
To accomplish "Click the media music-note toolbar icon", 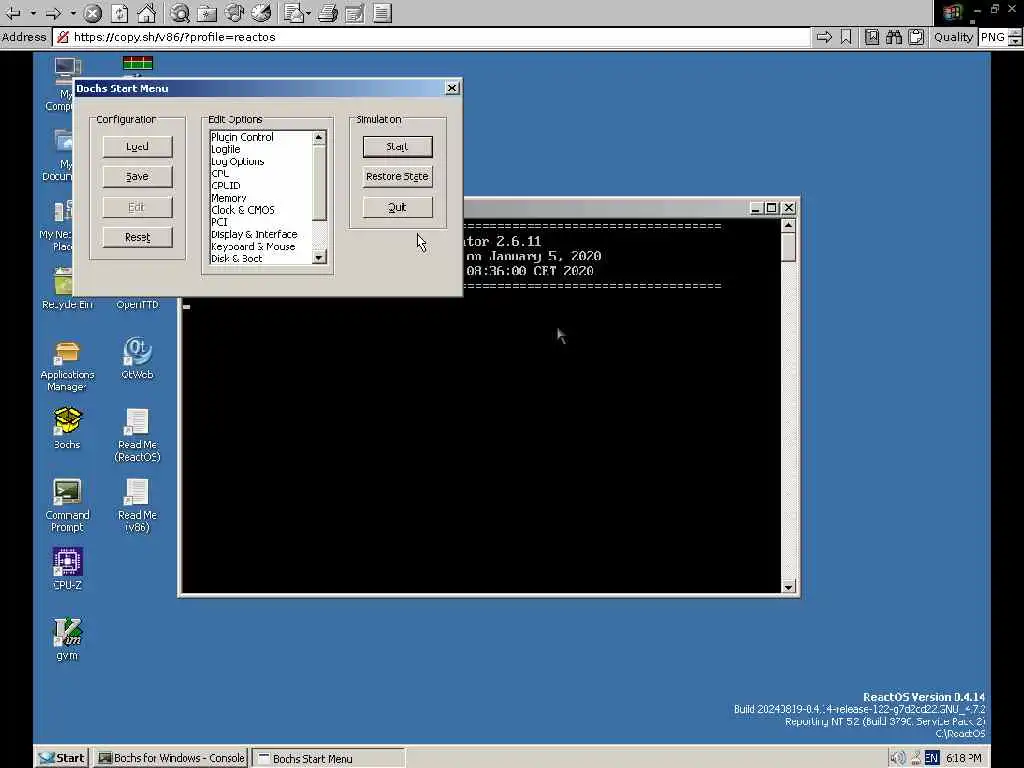I will point(234,12).
